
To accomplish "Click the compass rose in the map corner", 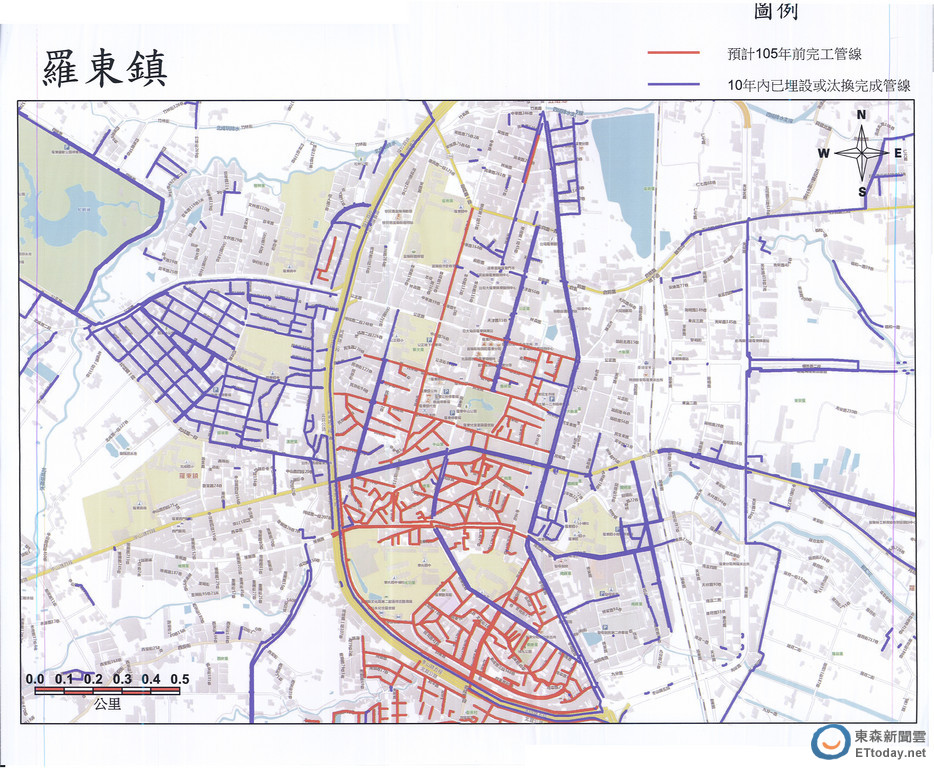I will (x=860, y=153).
